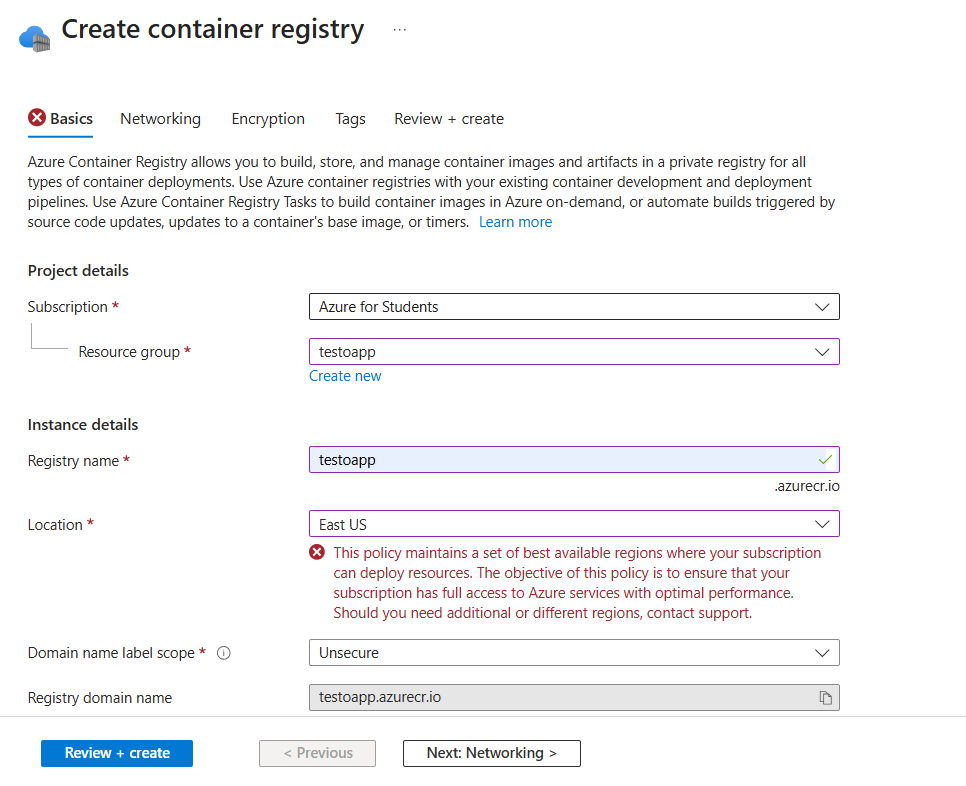Open the Encryption tab
The image size is (966, 786).
tap(268, 119)
